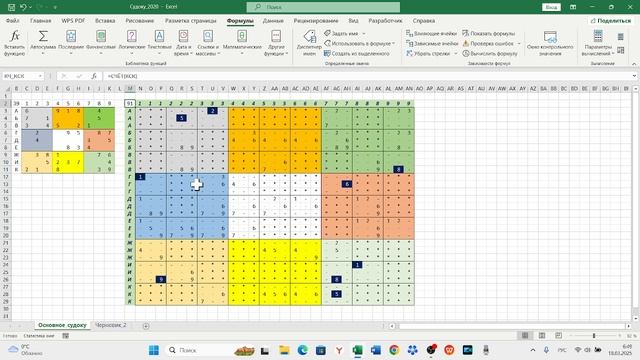Save the workbook with save icon

pos(11,7)
